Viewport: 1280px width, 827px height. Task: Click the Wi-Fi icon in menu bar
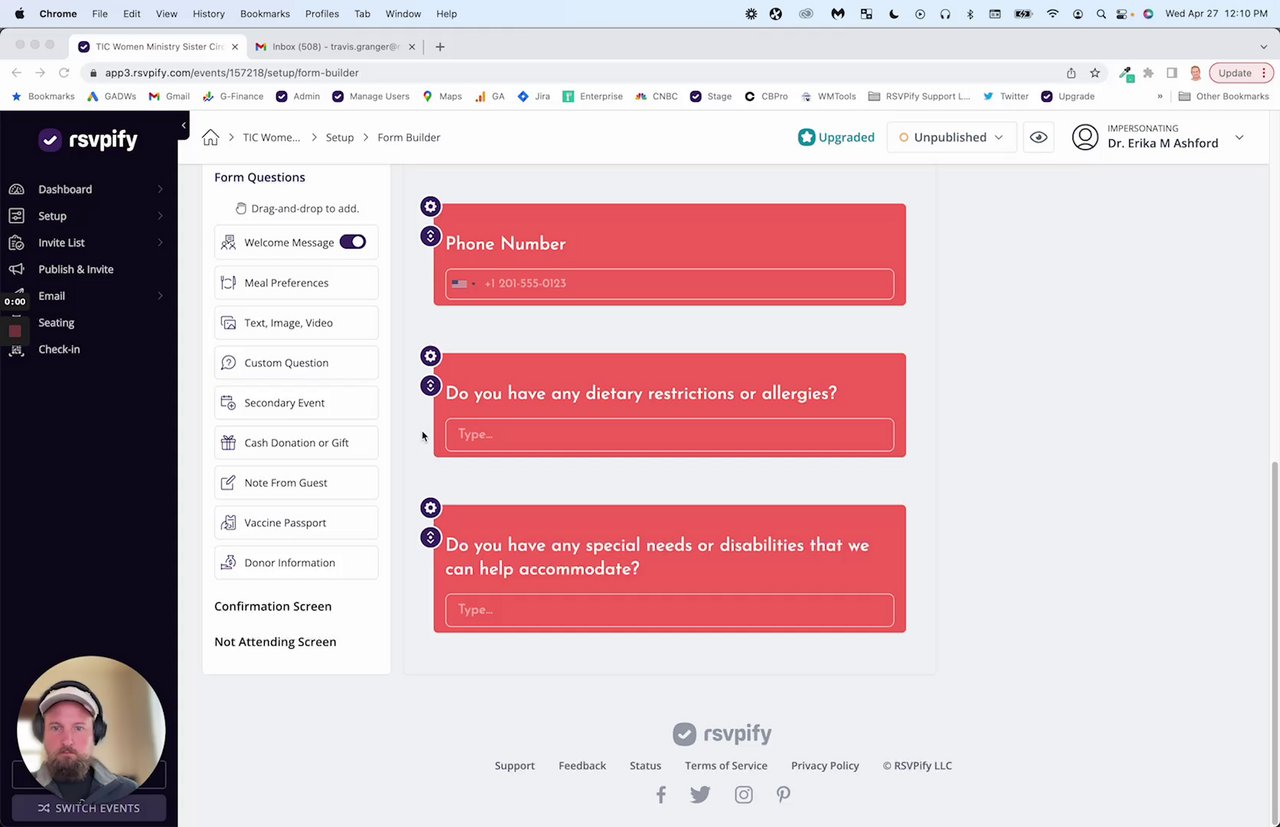tap(1052, 14)
